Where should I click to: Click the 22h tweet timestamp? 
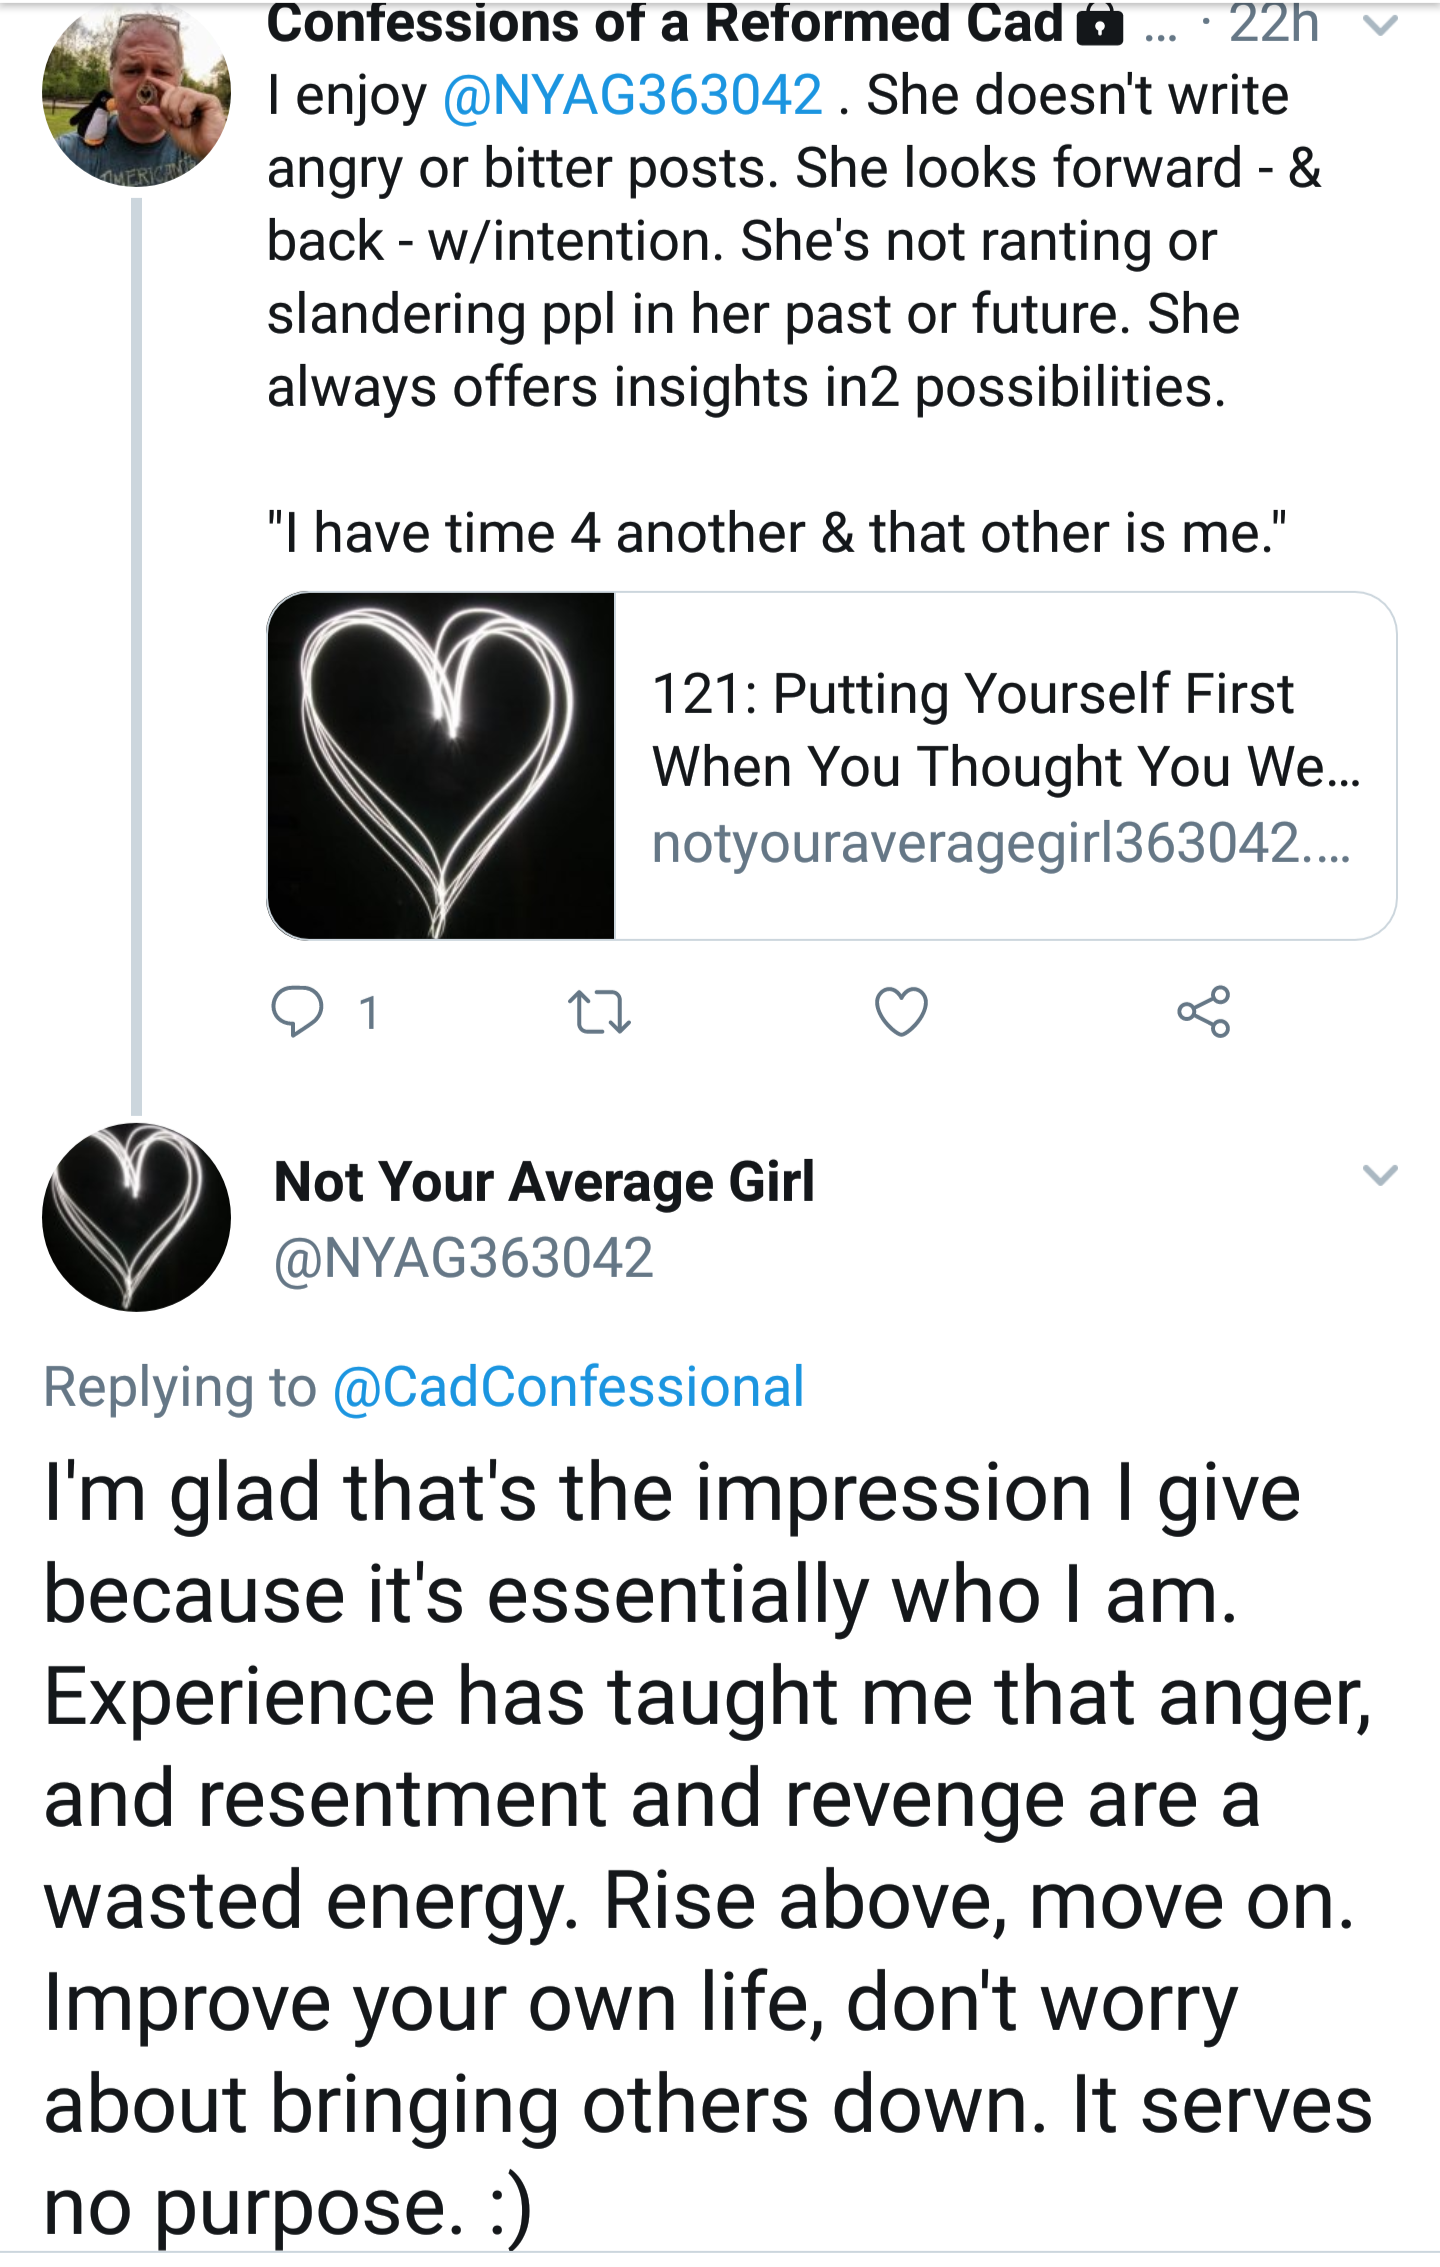[1273, 24]
